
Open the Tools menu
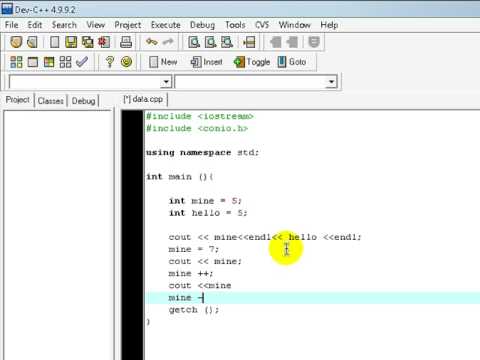click(235, 25)
